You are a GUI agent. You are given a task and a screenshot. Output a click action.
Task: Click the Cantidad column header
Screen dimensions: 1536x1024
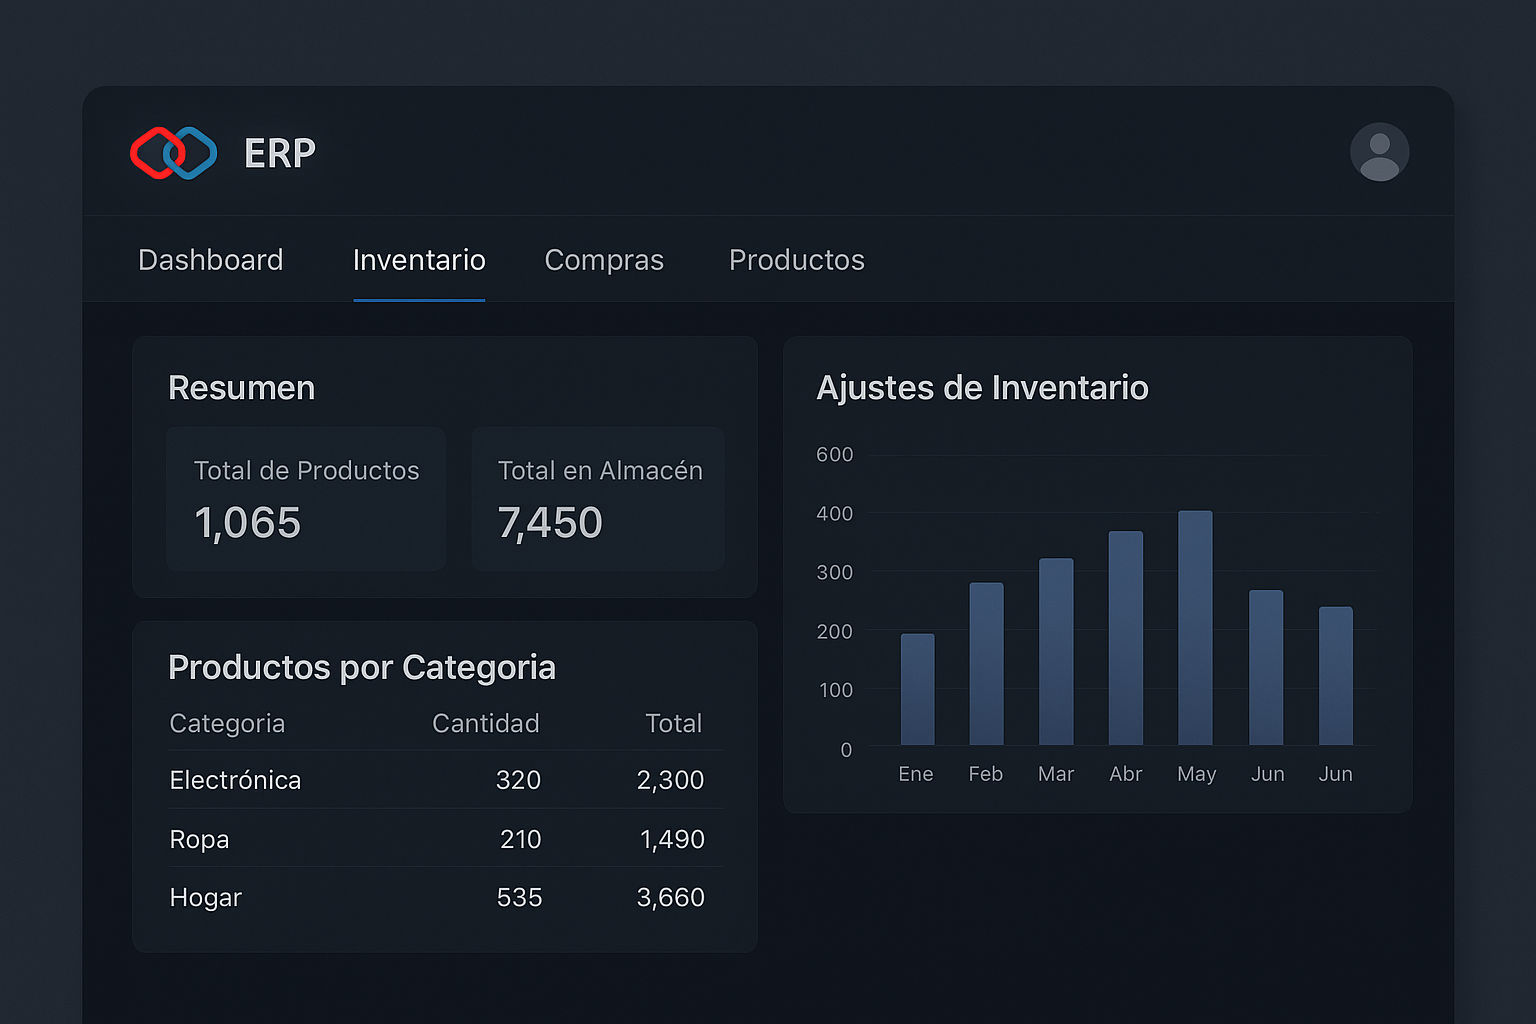(x=486, y=723)
